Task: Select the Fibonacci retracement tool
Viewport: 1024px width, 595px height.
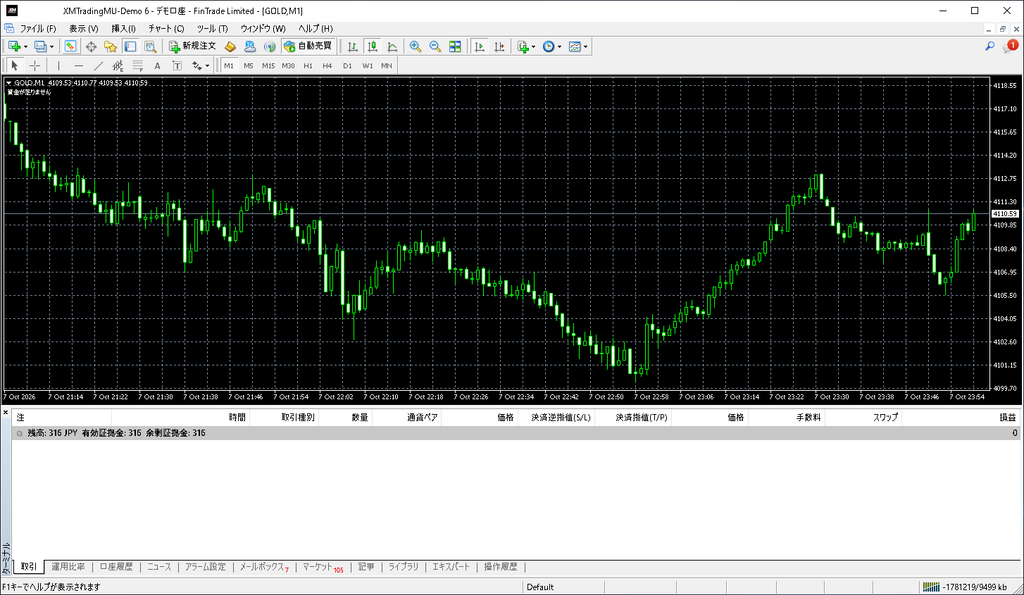Action: coord(137,65)
